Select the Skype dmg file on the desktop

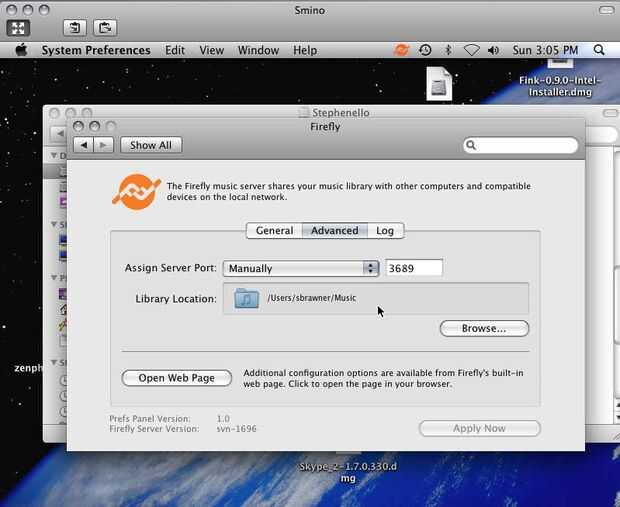(348, 472)
